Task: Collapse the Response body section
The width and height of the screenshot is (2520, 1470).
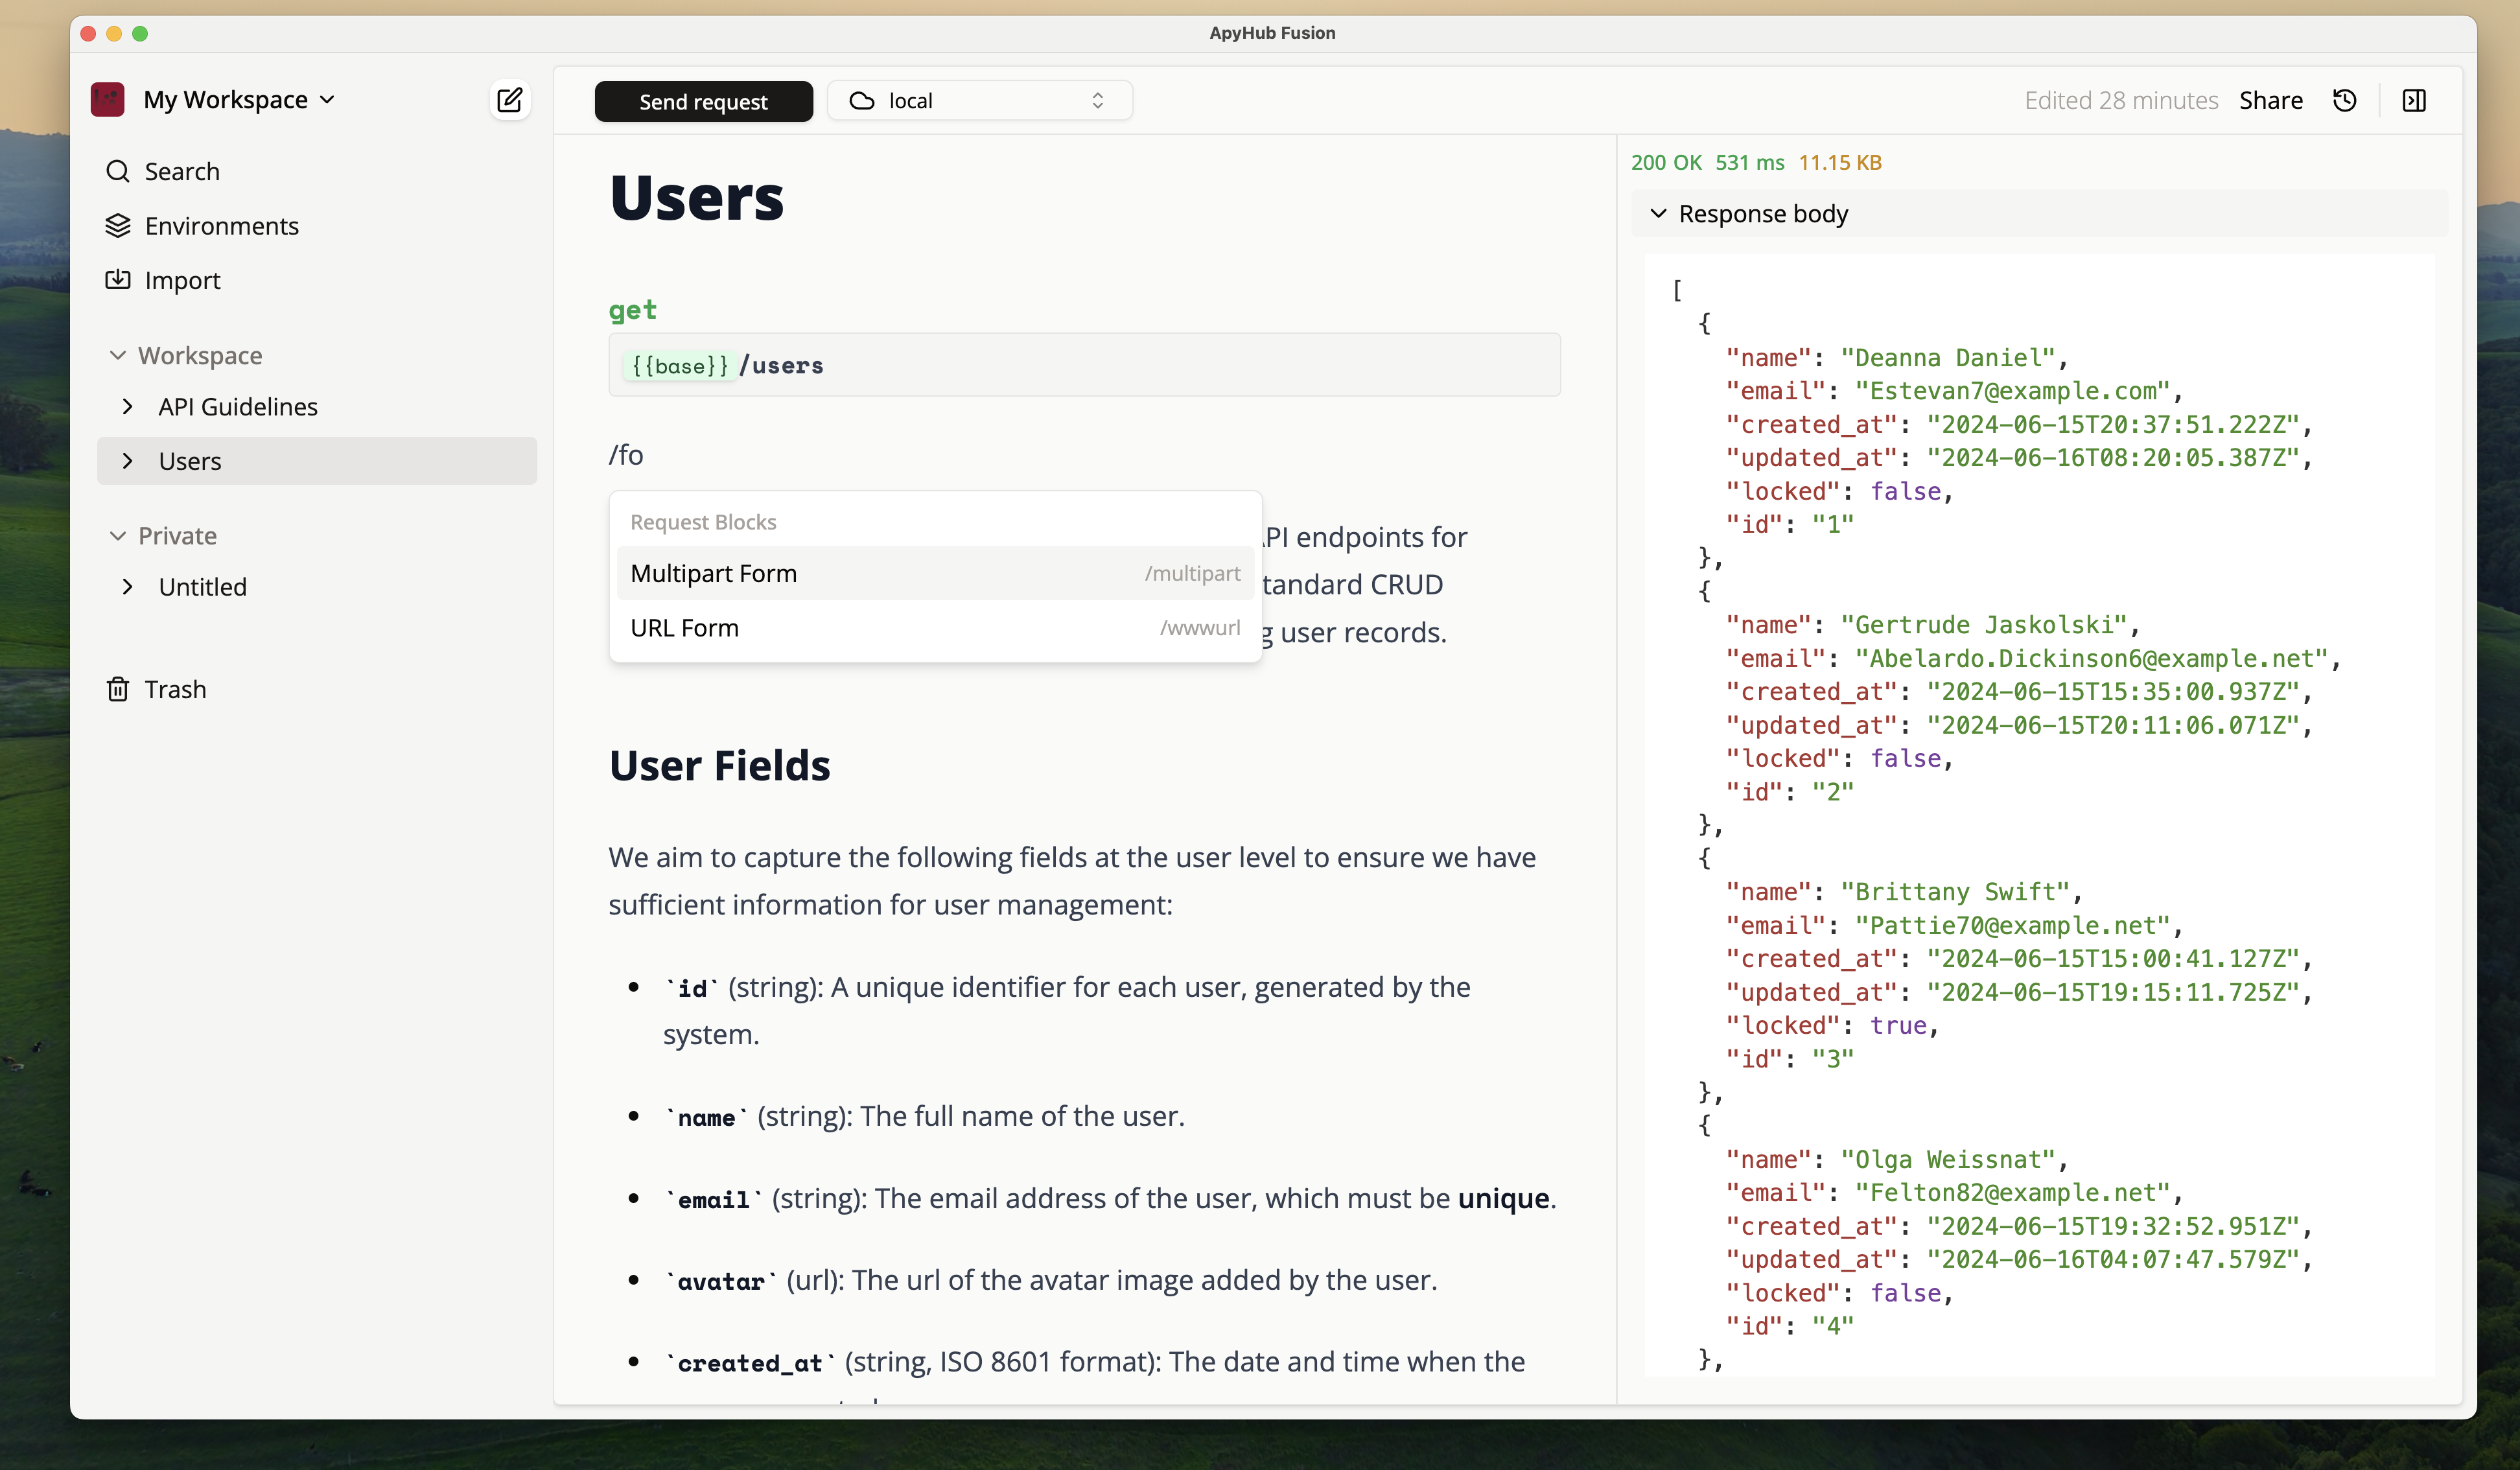Action: 1659,213
